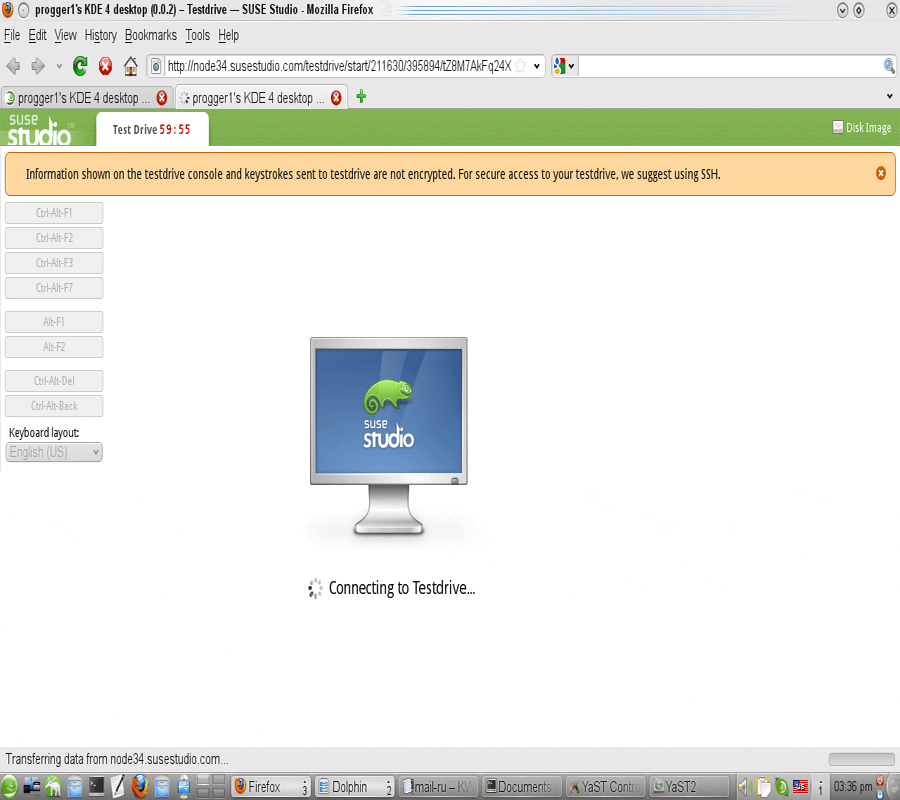The width and height of the screenshot is (900, 800).
Task: Go to the Firefox home page icon
Action: point(131,67)
